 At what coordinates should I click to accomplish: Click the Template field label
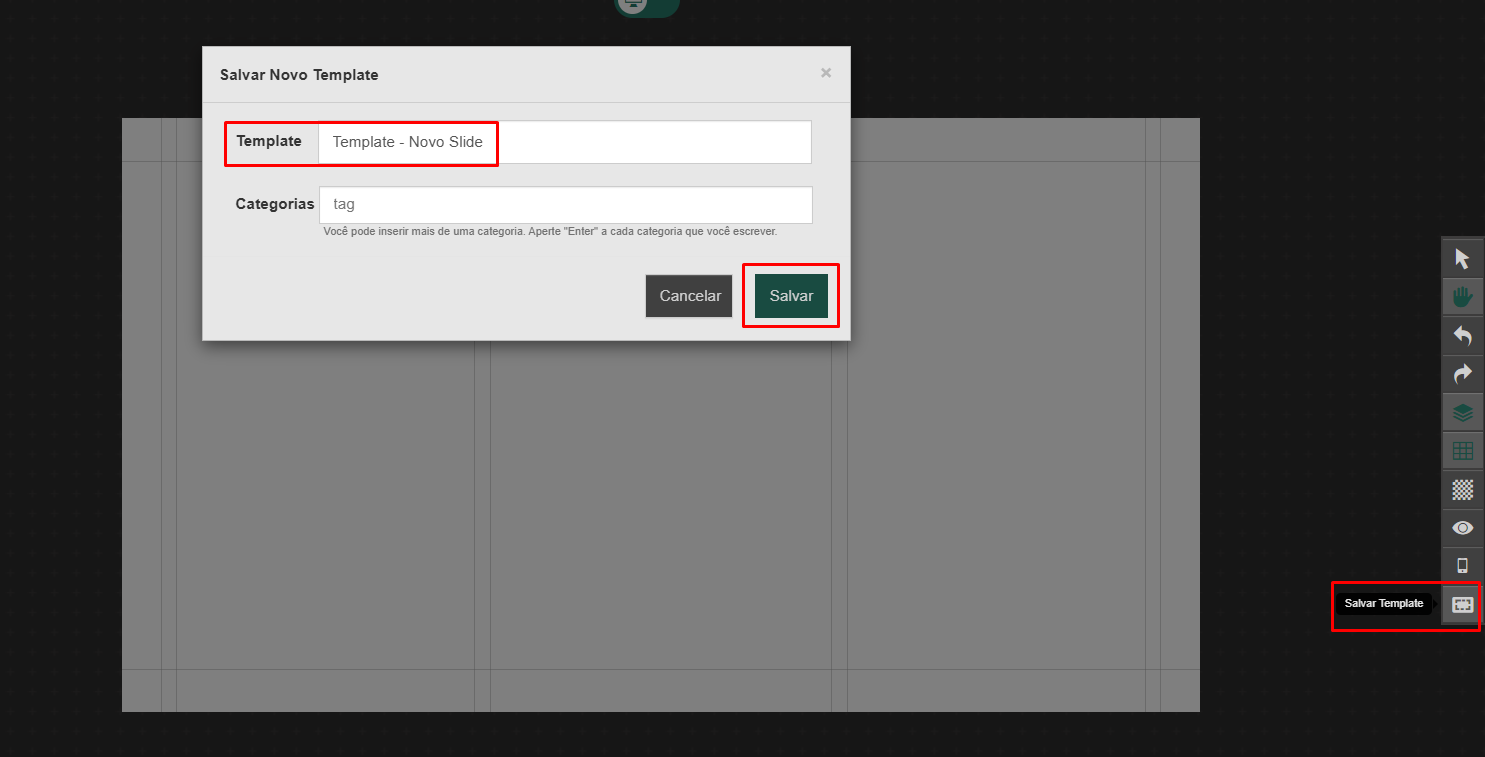tap(269, 142)
